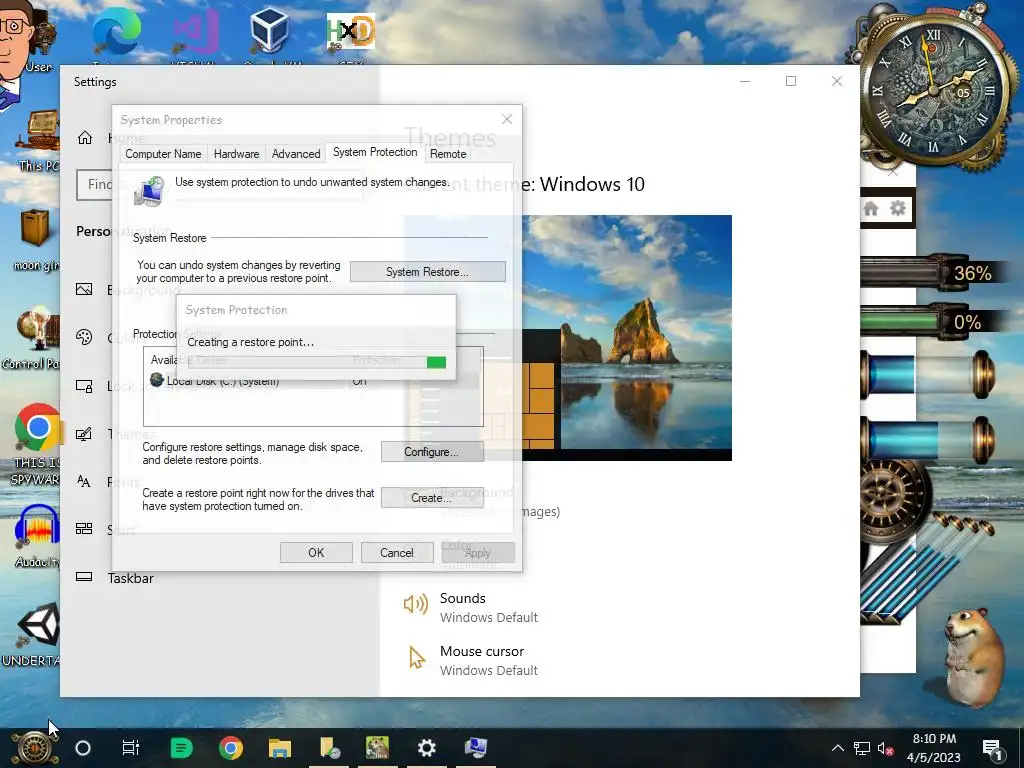1024x768 pixels.
Task: Open Task View on the taskbar
Action: tap(131, 748)
